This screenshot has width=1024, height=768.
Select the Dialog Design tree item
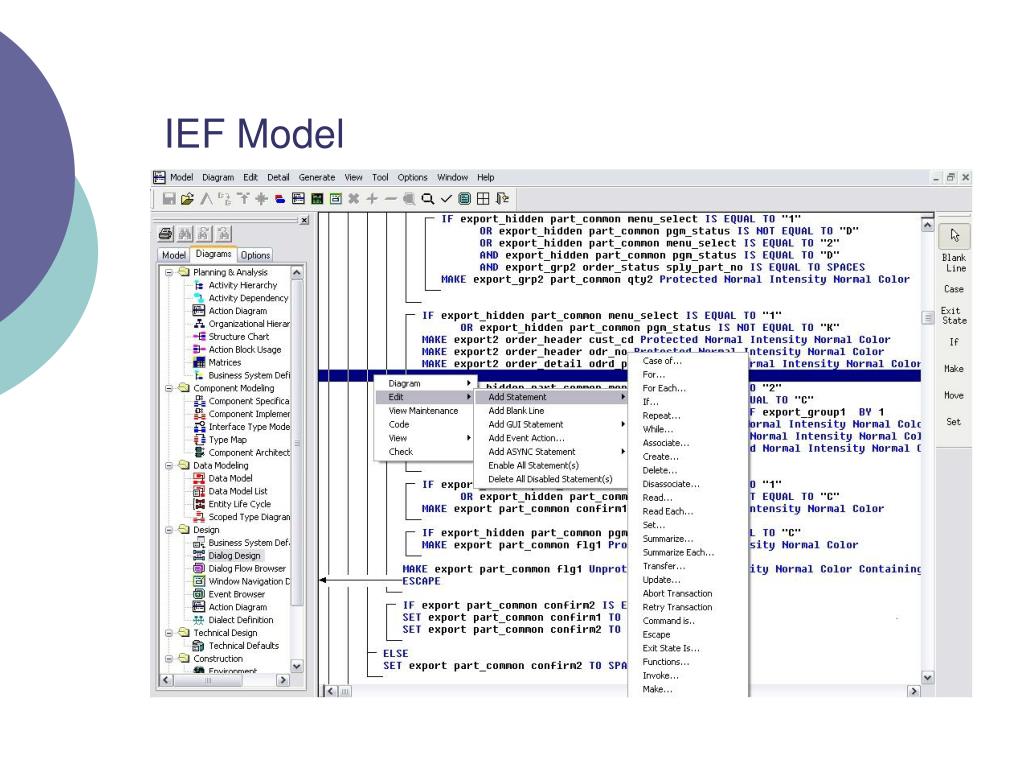[x=234, y=556]
